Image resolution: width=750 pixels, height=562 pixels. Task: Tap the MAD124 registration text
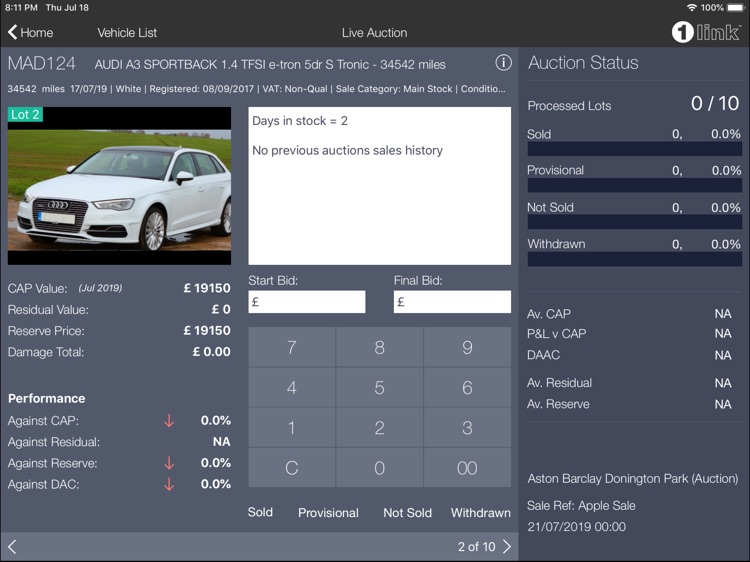[x=42, y=63]
